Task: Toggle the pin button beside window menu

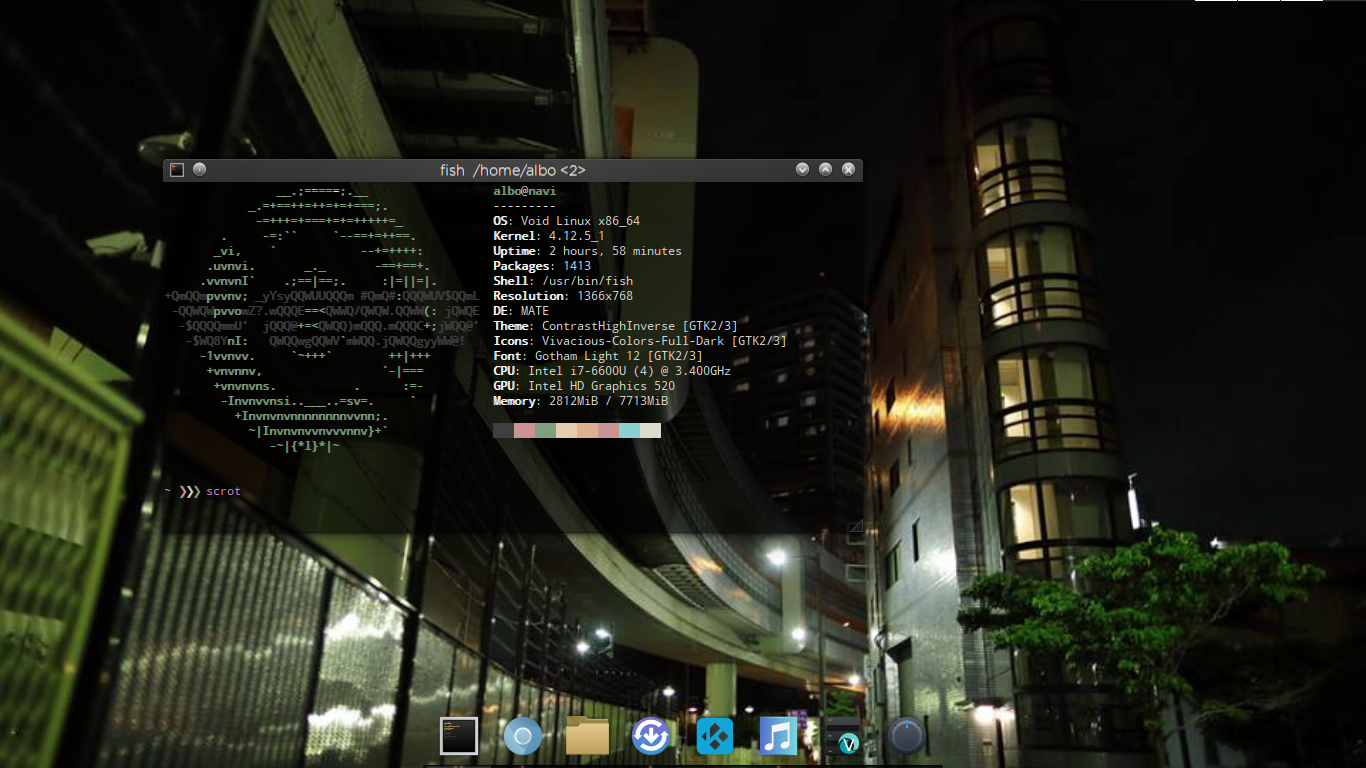Action: click(x=200, y=170)
